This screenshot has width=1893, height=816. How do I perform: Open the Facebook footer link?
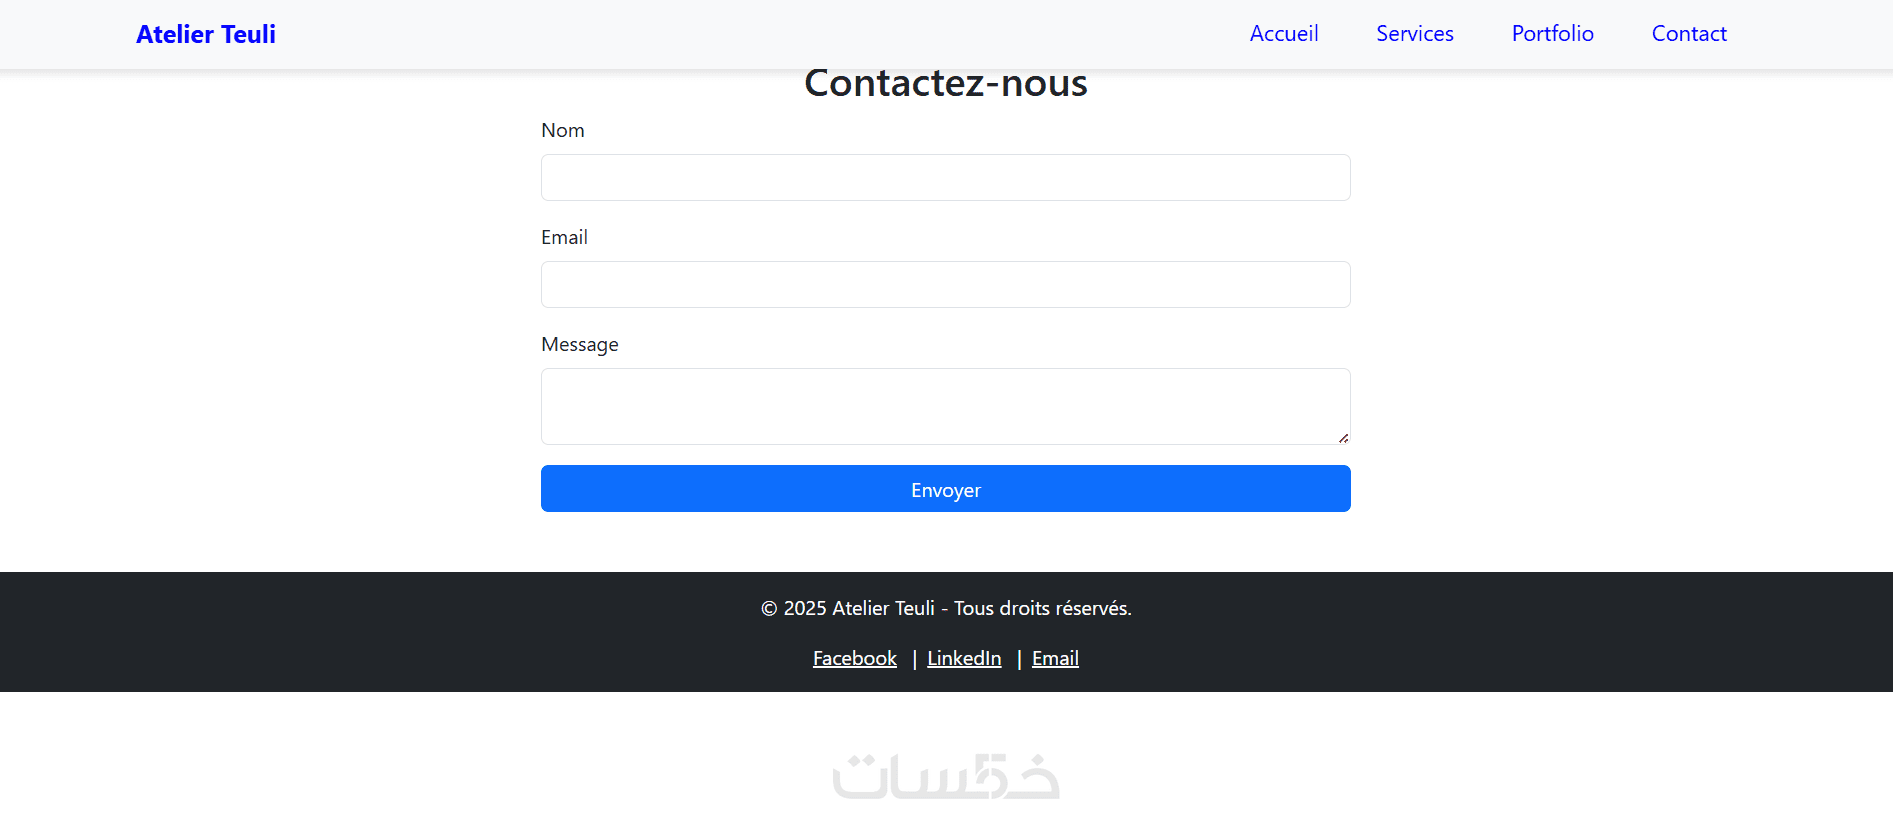(x=855, y=658)
